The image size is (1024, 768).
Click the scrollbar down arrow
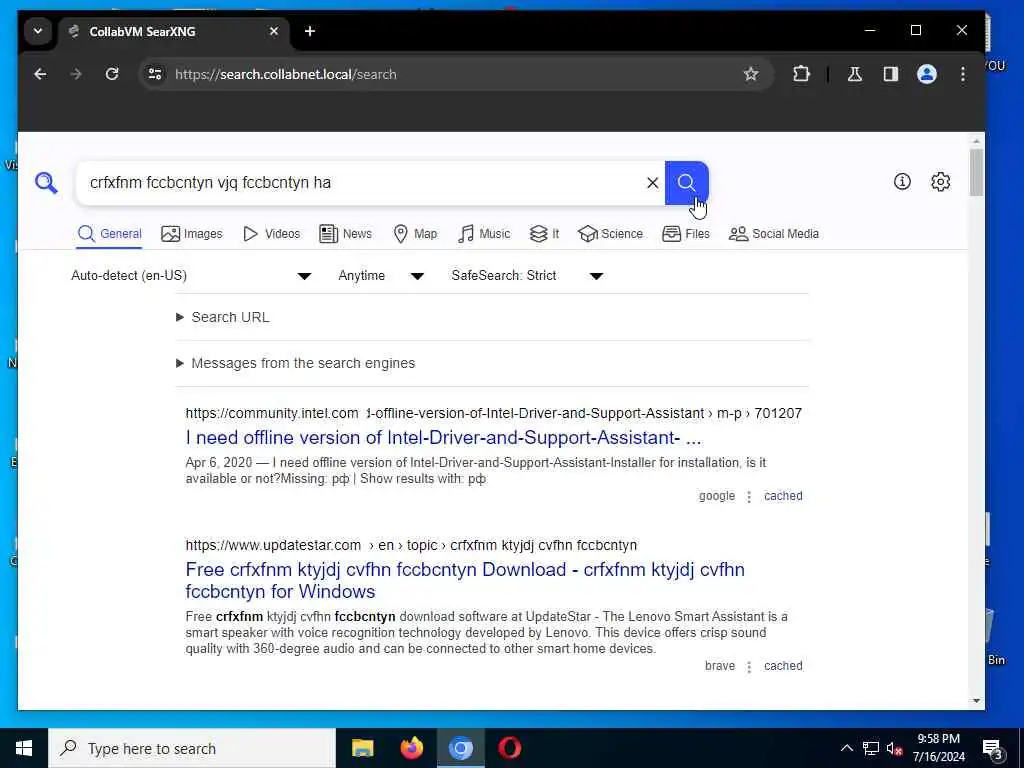tap(976, 701)
